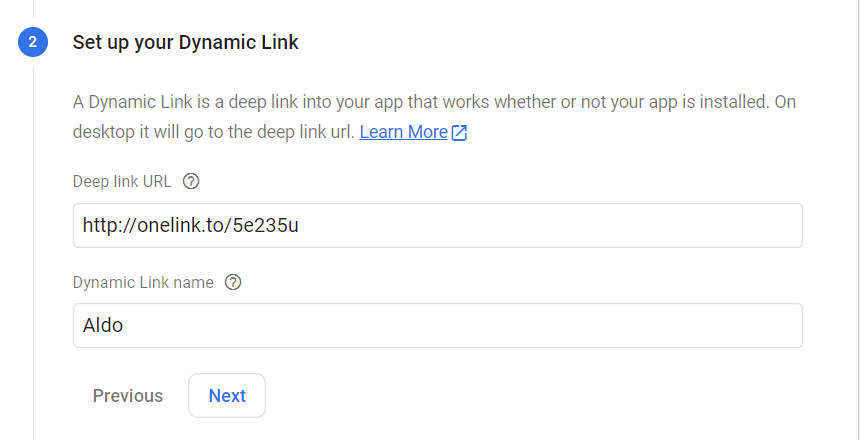This screenshot has height=440, width=860.
Task: Click the 'Aldo' text in name field
Action: click(103, 325)
